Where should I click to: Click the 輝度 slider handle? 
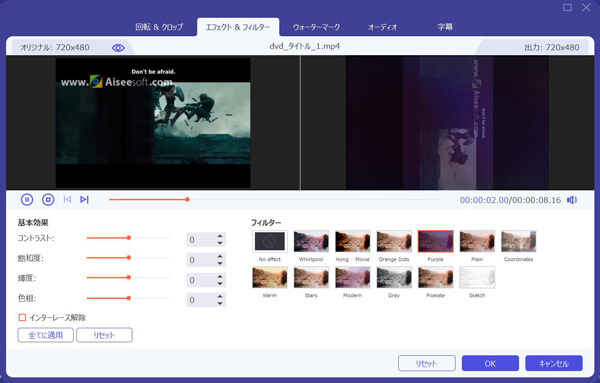129,277
